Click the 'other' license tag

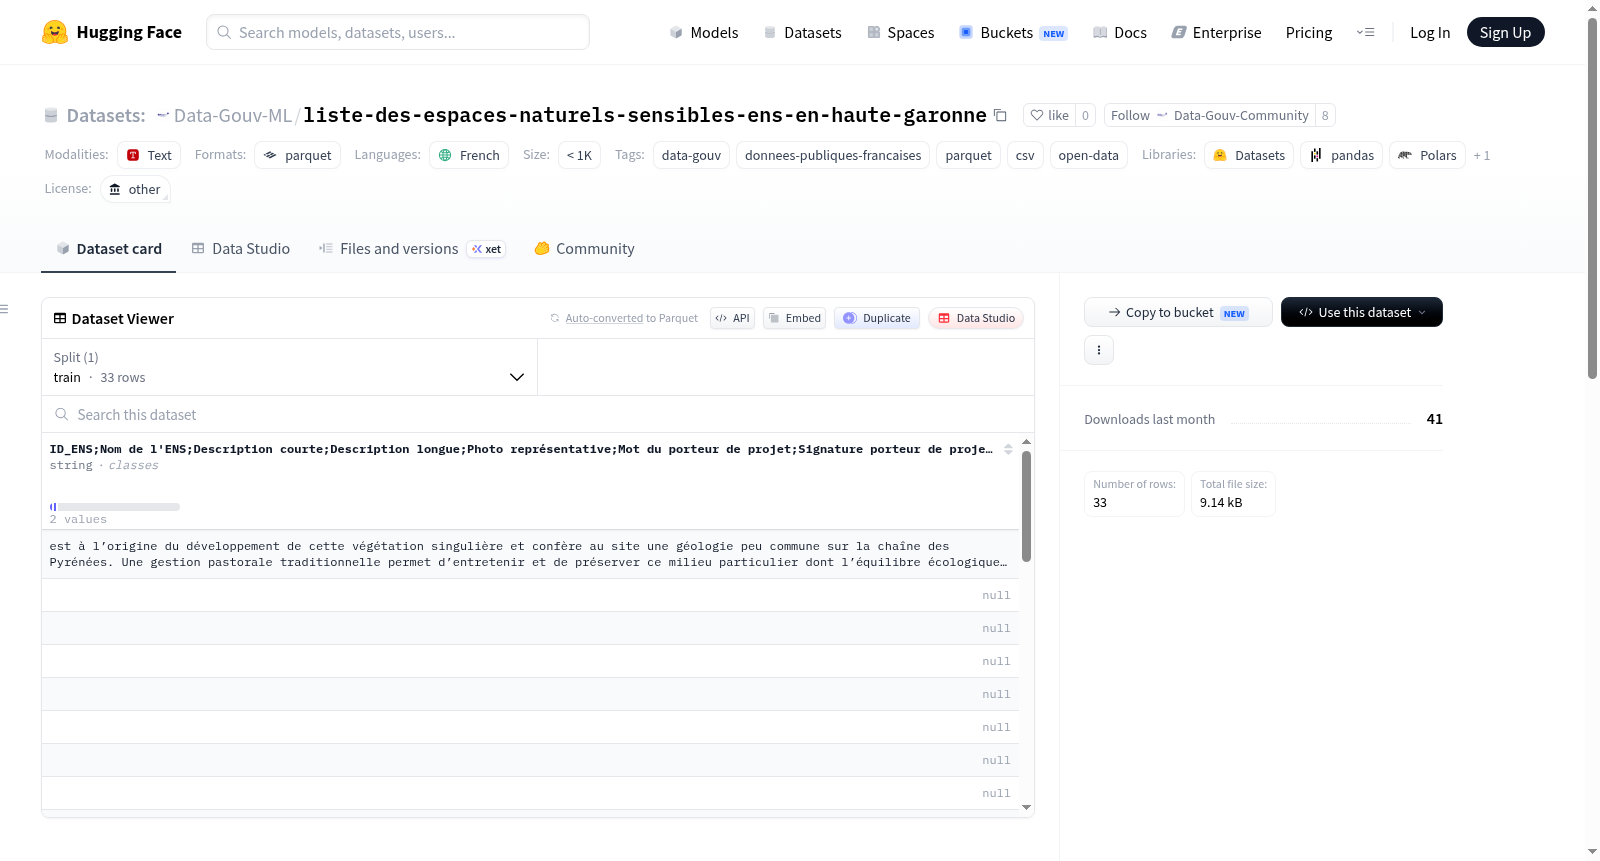[x=135, y=189]
